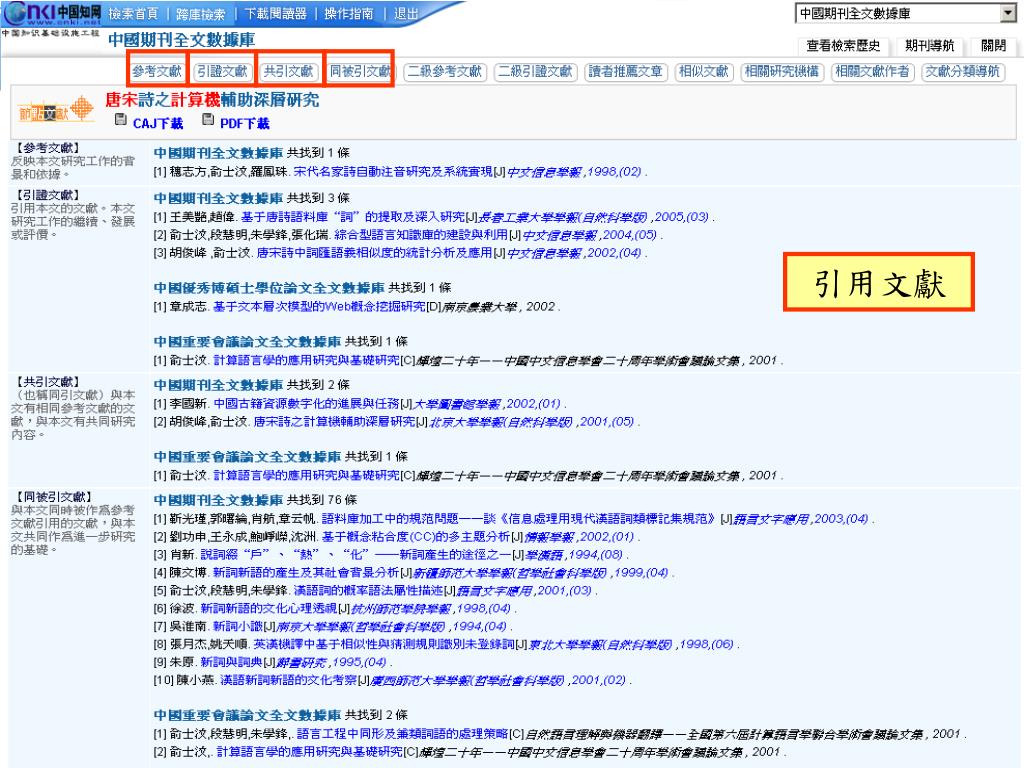Screen dimensions: 1024x768
Task: Select the 相似文獻 button
Action: pyautogui.click(x=703, y=71)
